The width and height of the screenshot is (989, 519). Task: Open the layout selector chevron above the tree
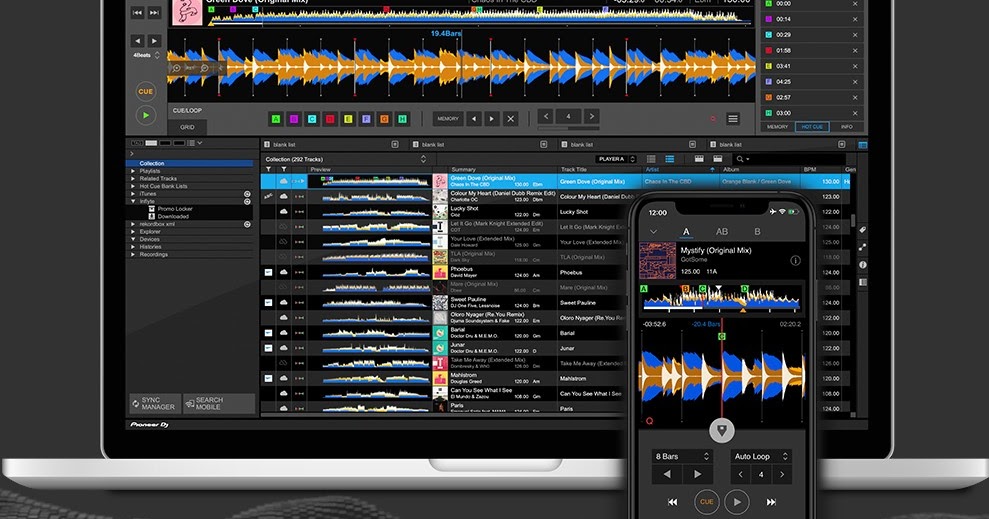coord(200,143)
